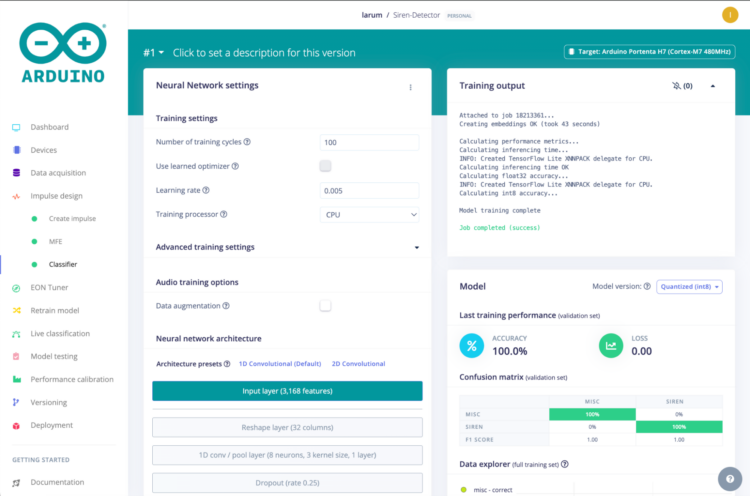
Task: Show help for Data explorer
Action: point(564,464)
